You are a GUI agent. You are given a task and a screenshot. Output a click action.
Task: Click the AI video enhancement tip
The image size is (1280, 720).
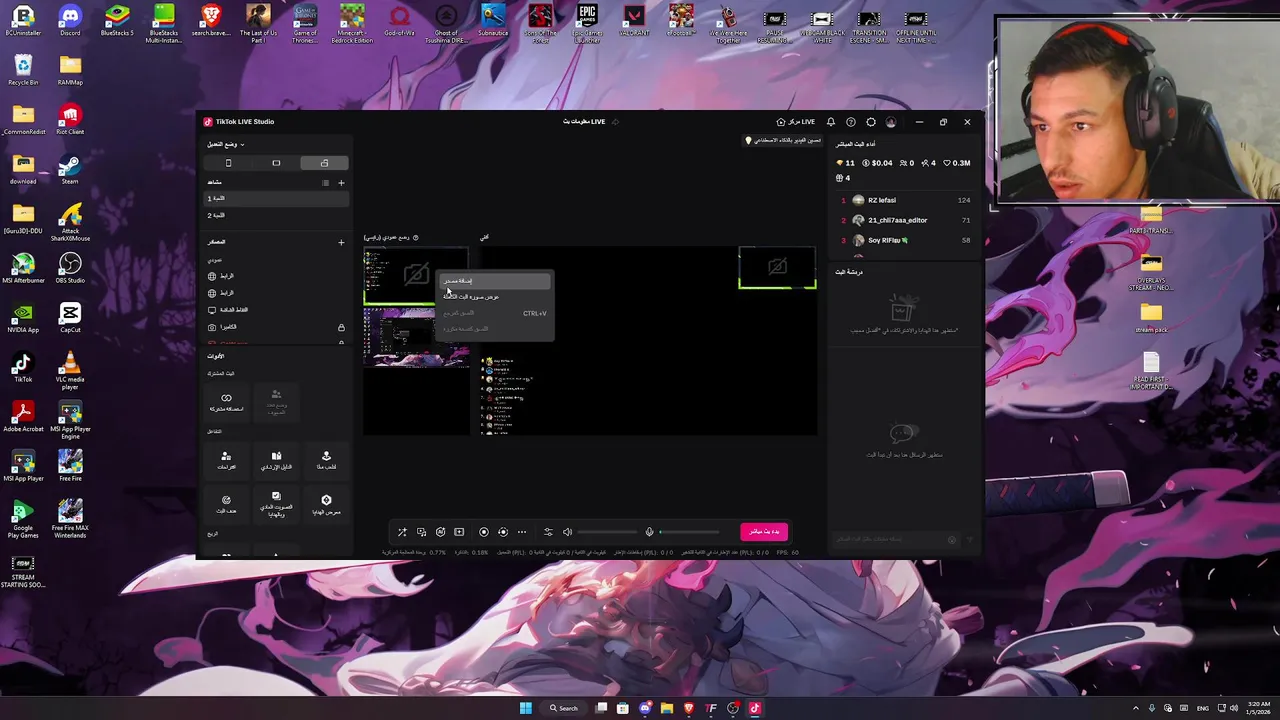click(783, 140)
